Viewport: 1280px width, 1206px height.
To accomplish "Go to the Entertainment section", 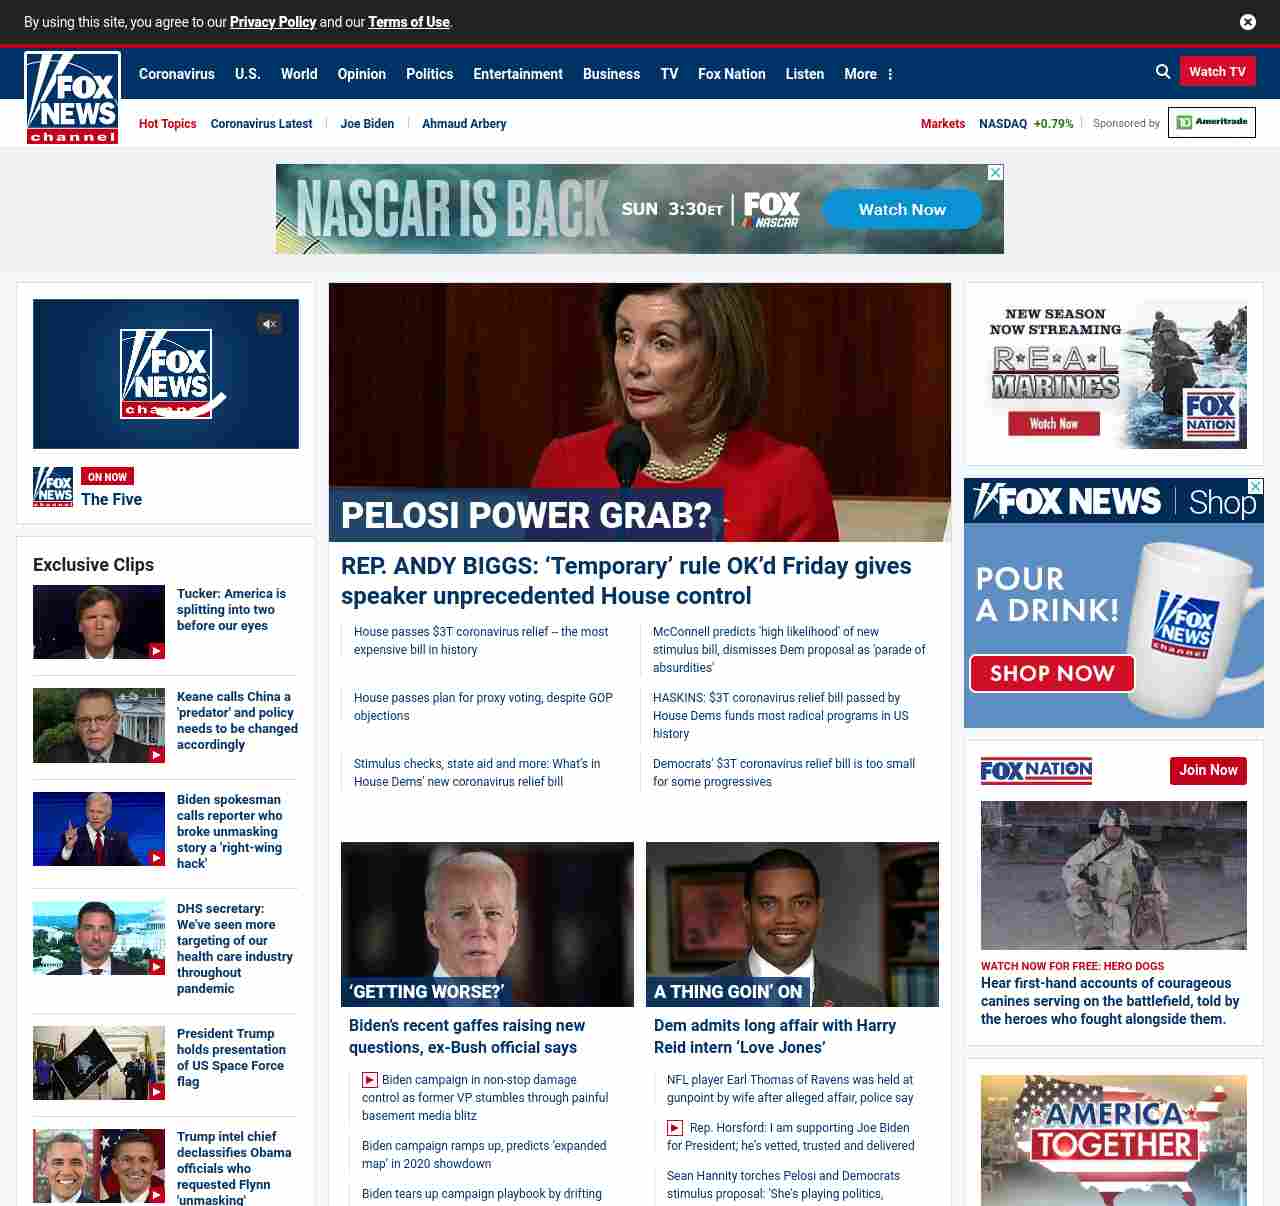I will [x=518, y=74].
